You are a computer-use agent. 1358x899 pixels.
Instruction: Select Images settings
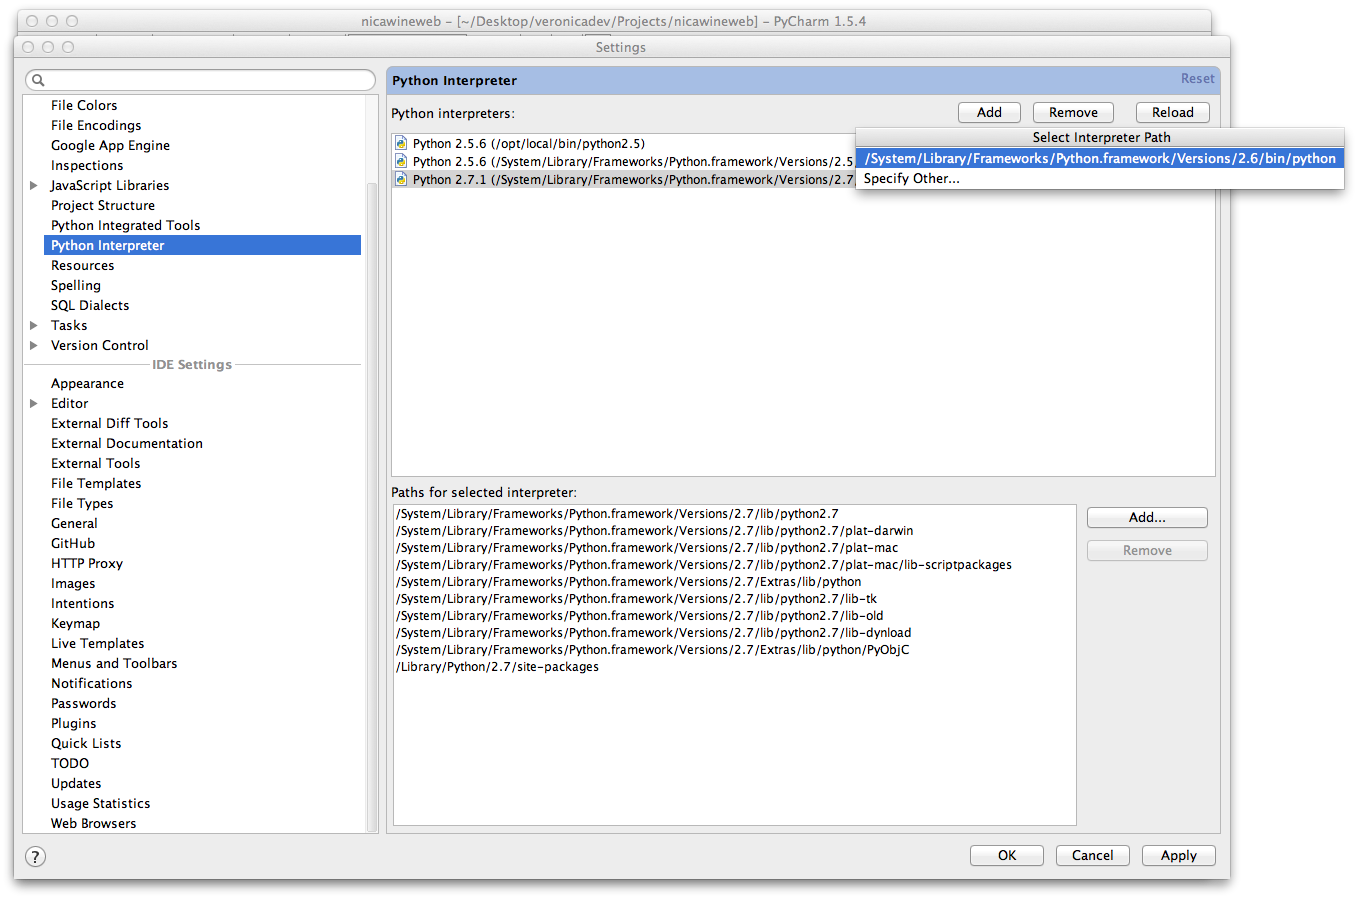73,583
